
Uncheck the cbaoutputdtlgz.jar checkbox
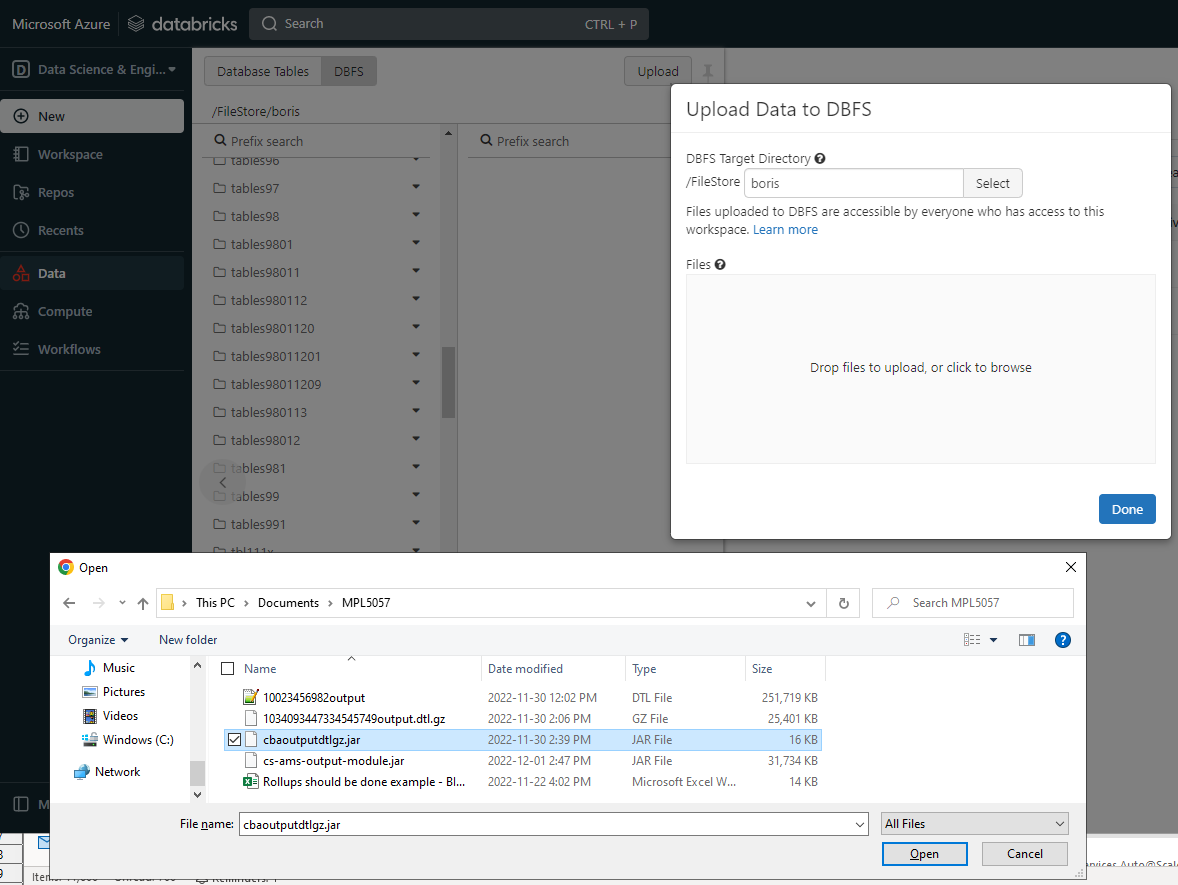234,740
